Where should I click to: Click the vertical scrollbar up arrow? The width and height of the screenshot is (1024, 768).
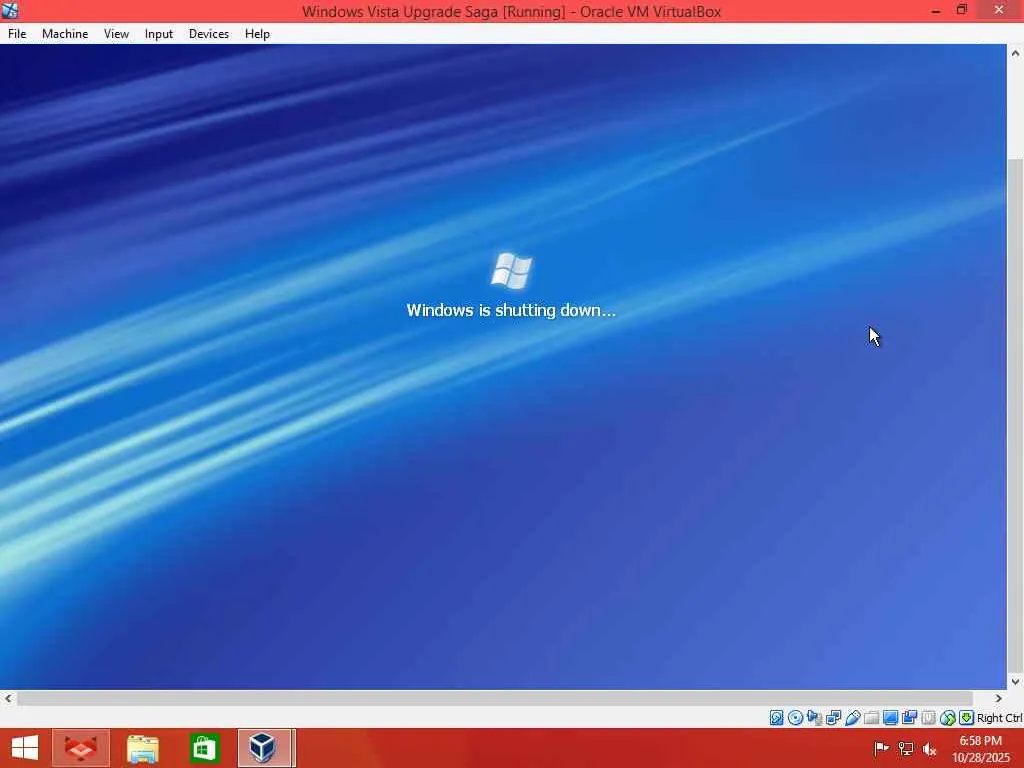pyautogui.click(x=1015, y=53)
